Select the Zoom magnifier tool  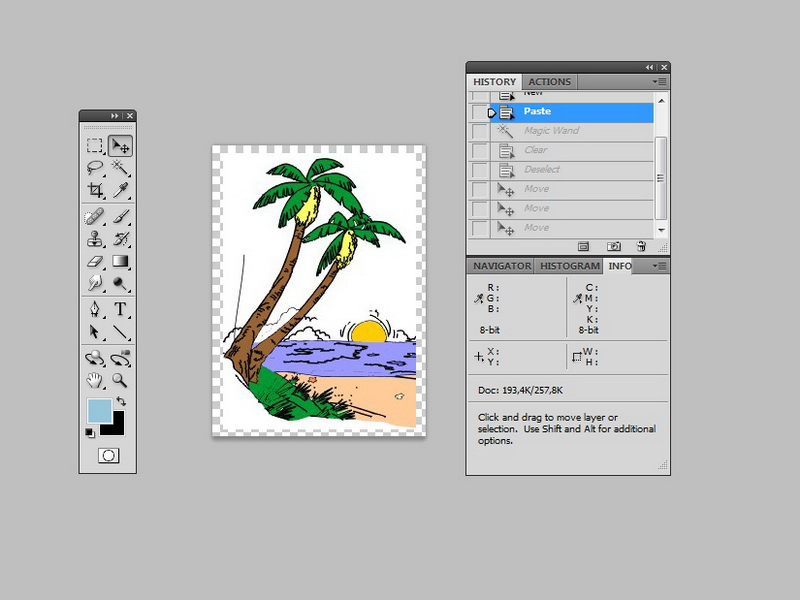pos(120,380)
